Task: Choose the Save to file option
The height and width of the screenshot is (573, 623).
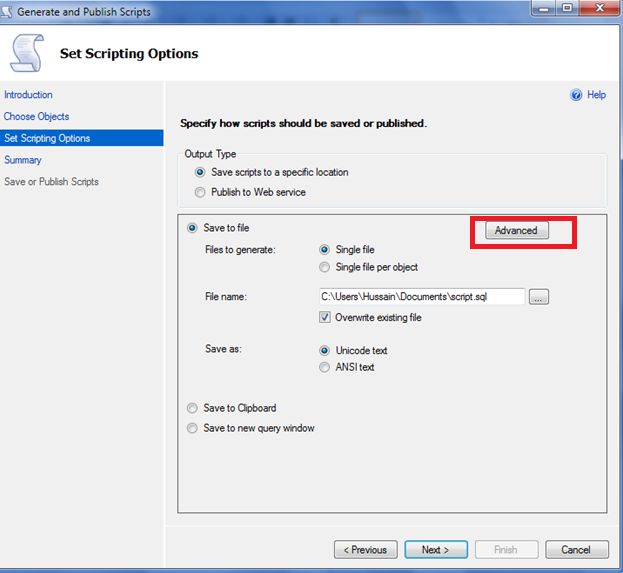Action: [193, 228]
